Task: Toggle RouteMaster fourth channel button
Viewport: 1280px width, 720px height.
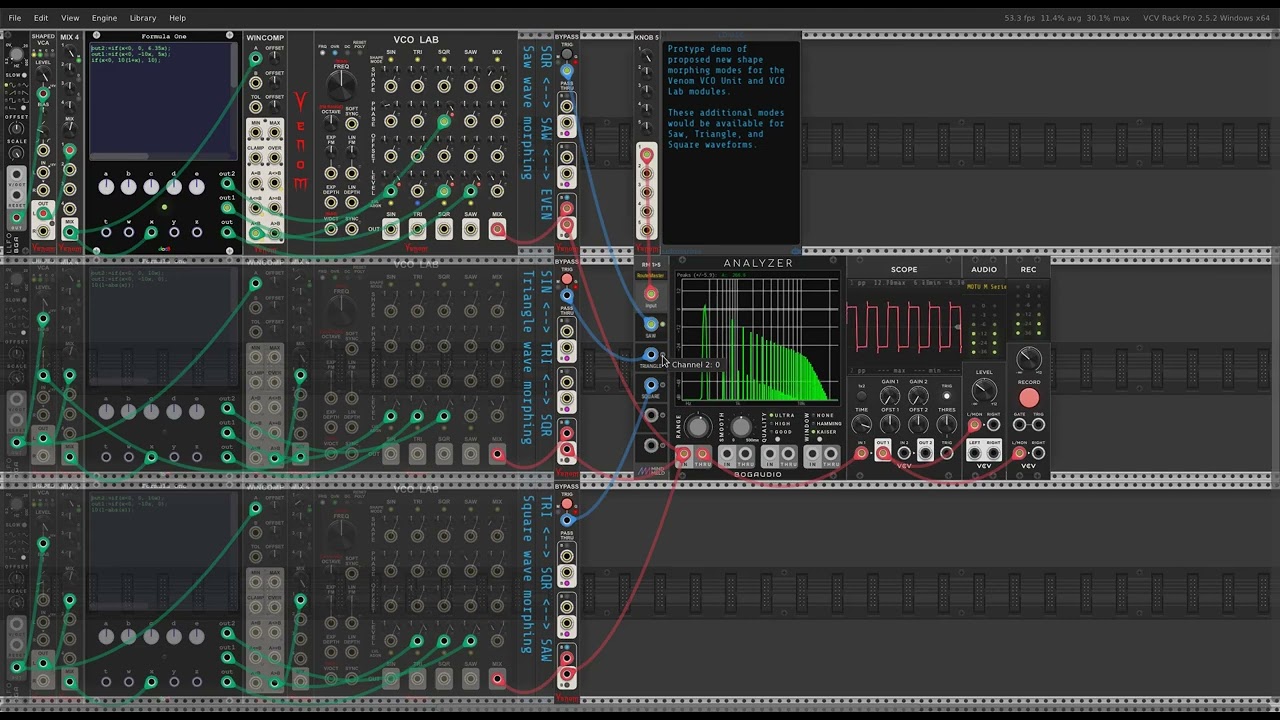Action: tap(662, 415)
